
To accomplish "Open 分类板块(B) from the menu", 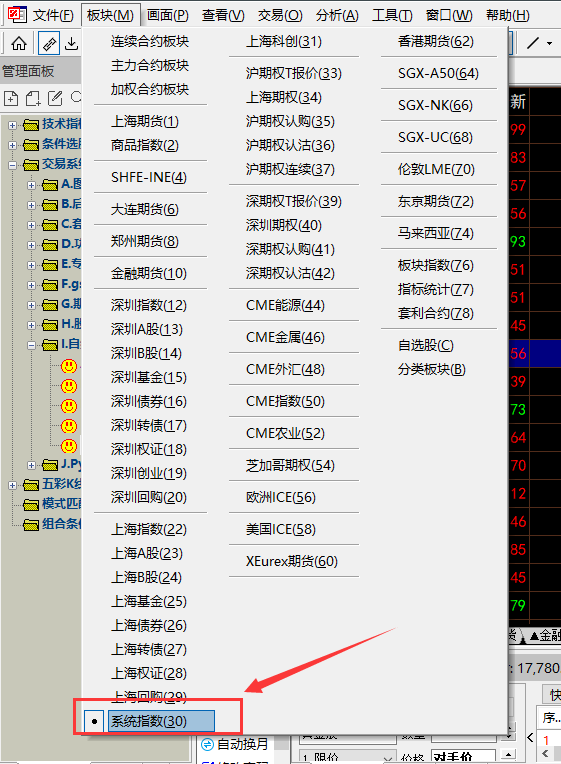I will click(x=432, y=369).
